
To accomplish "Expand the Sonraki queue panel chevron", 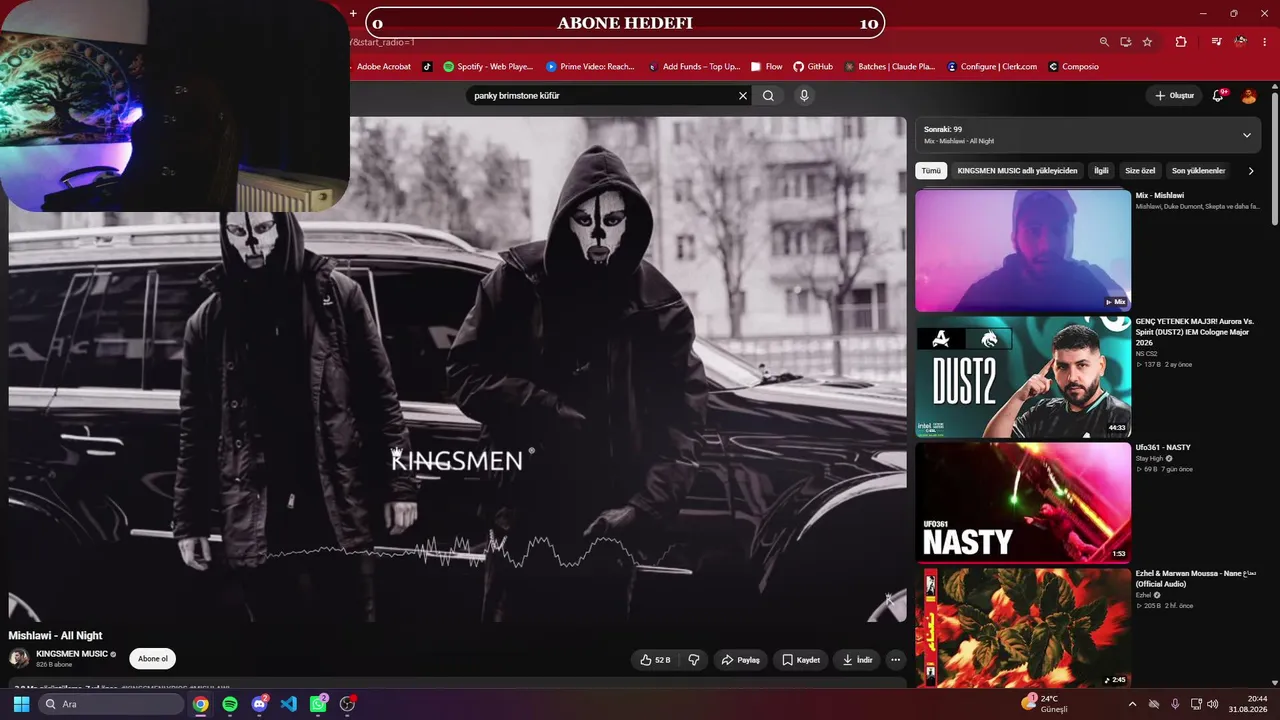I will [1247, 135].
